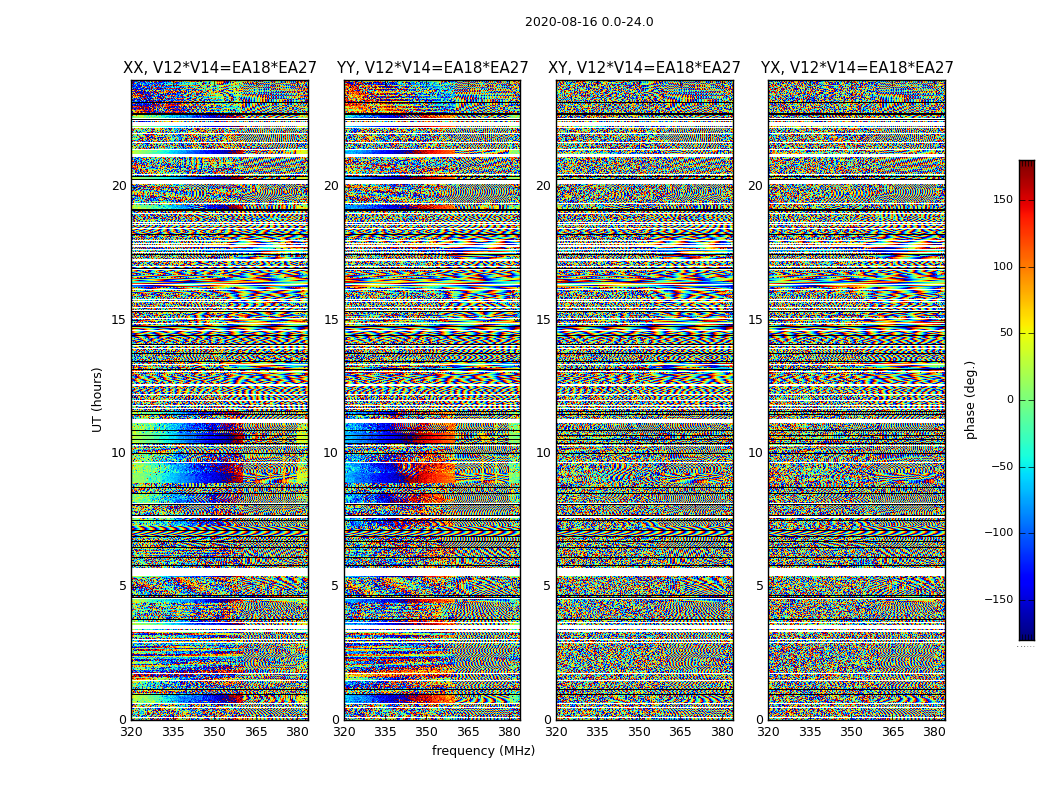Image resolution: width=1050 pixels, height=800 pixels.
Task: Click the 10 tick on YY plot y-axis
Action: click(331, 453)
